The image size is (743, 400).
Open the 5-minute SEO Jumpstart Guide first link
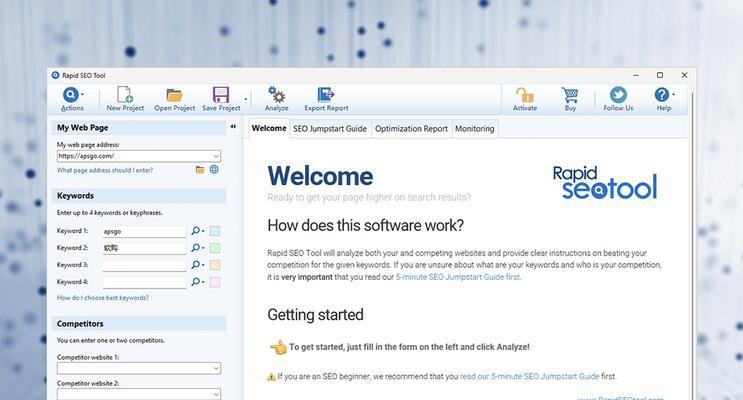pos(458,277)
